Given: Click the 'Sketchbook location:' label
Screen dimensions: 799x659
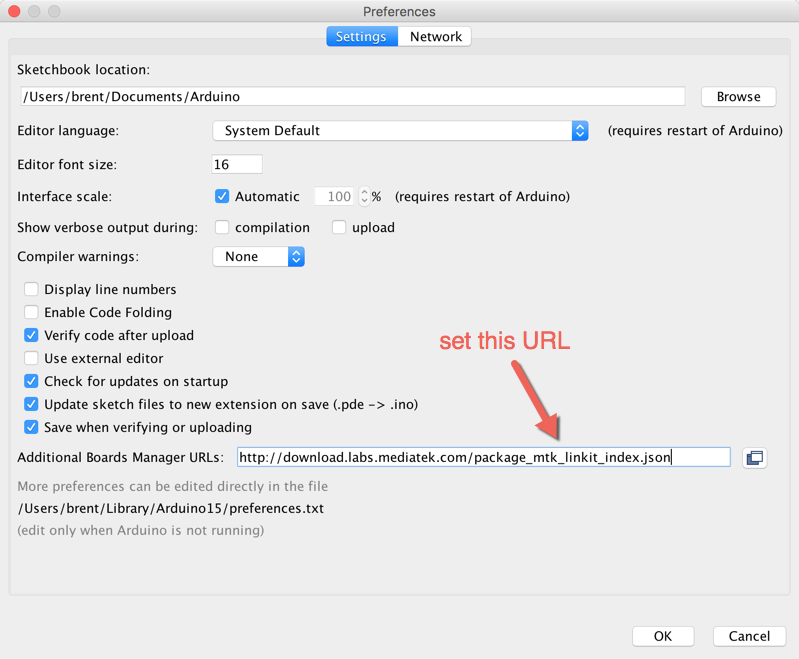Looking at the screenshot, I should tap(84, 70).
